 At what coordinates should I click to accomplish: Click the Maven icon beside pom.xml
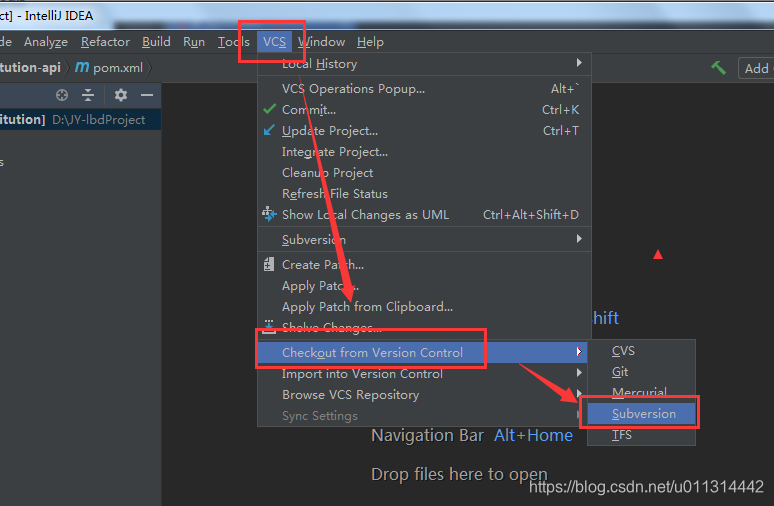[82, 67]
